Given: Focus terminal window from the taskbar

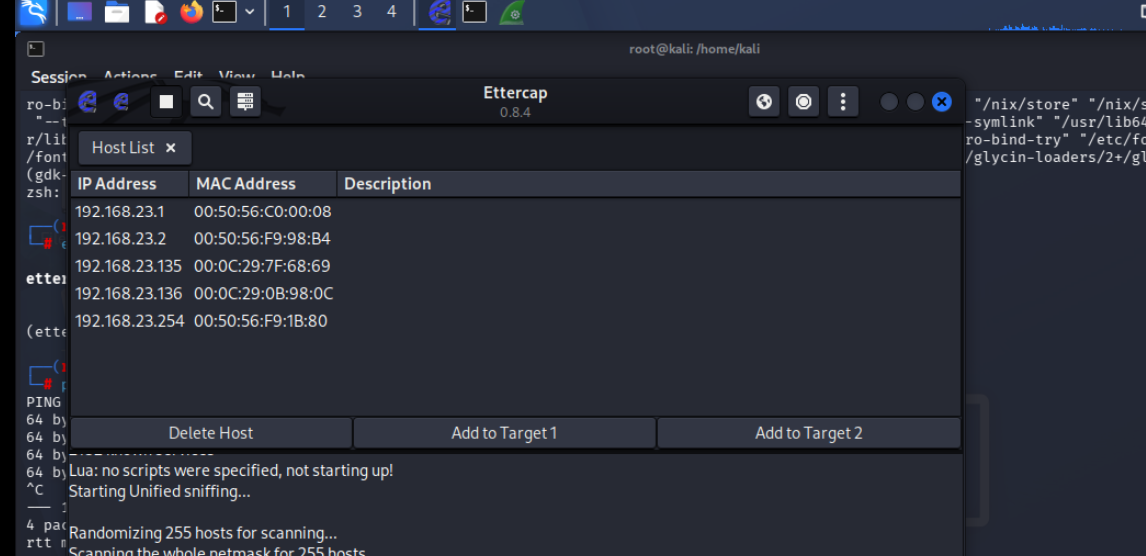Looking at the screenshot, I should pyautogui.click(x=474, y=12).
